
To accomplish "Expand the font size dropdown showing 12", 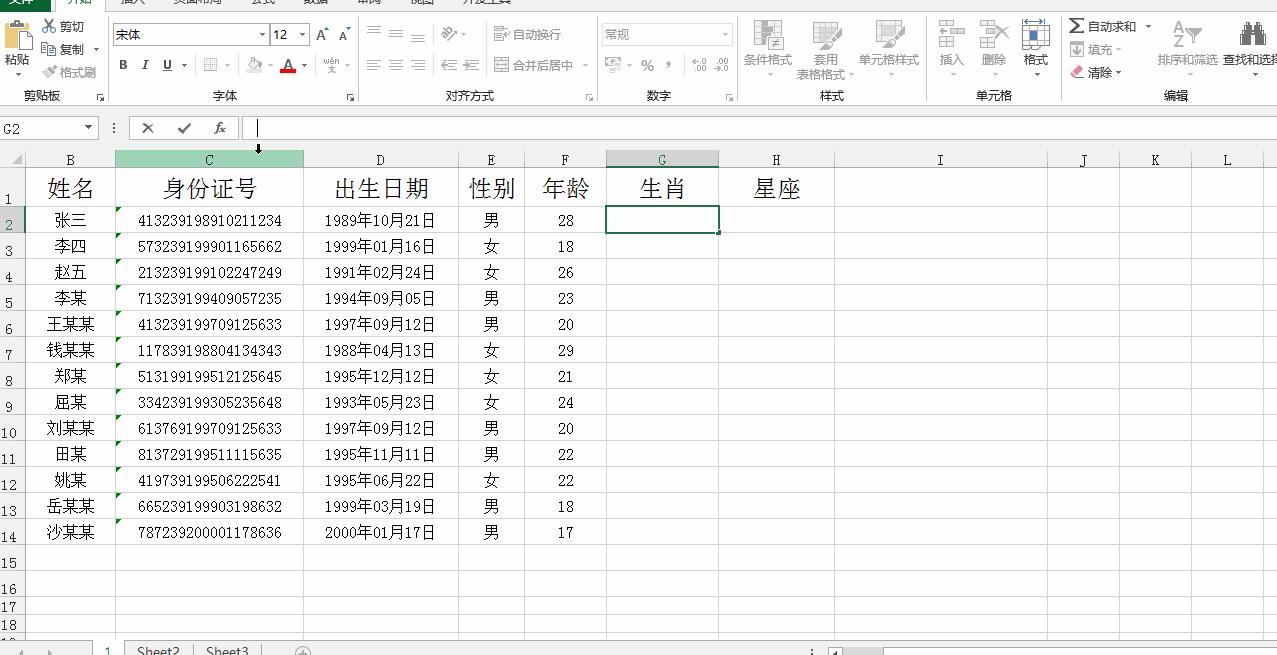I will pyautogui.click(x=302, y=35).
